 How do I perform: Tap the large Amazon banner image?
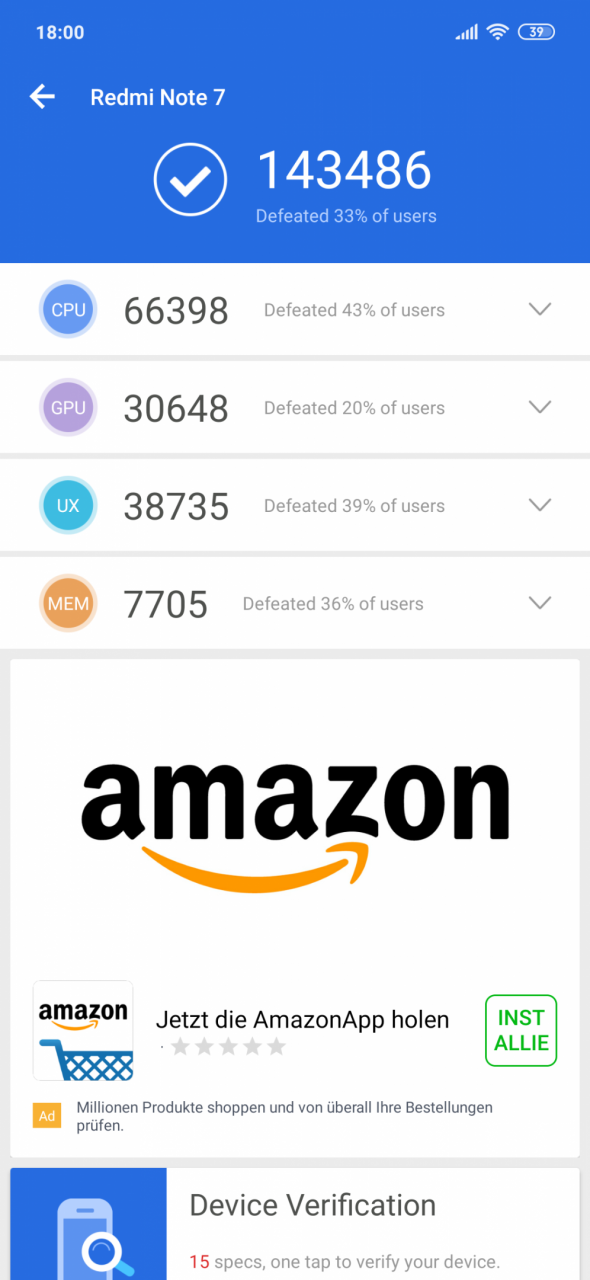click(x=295, y=815)
